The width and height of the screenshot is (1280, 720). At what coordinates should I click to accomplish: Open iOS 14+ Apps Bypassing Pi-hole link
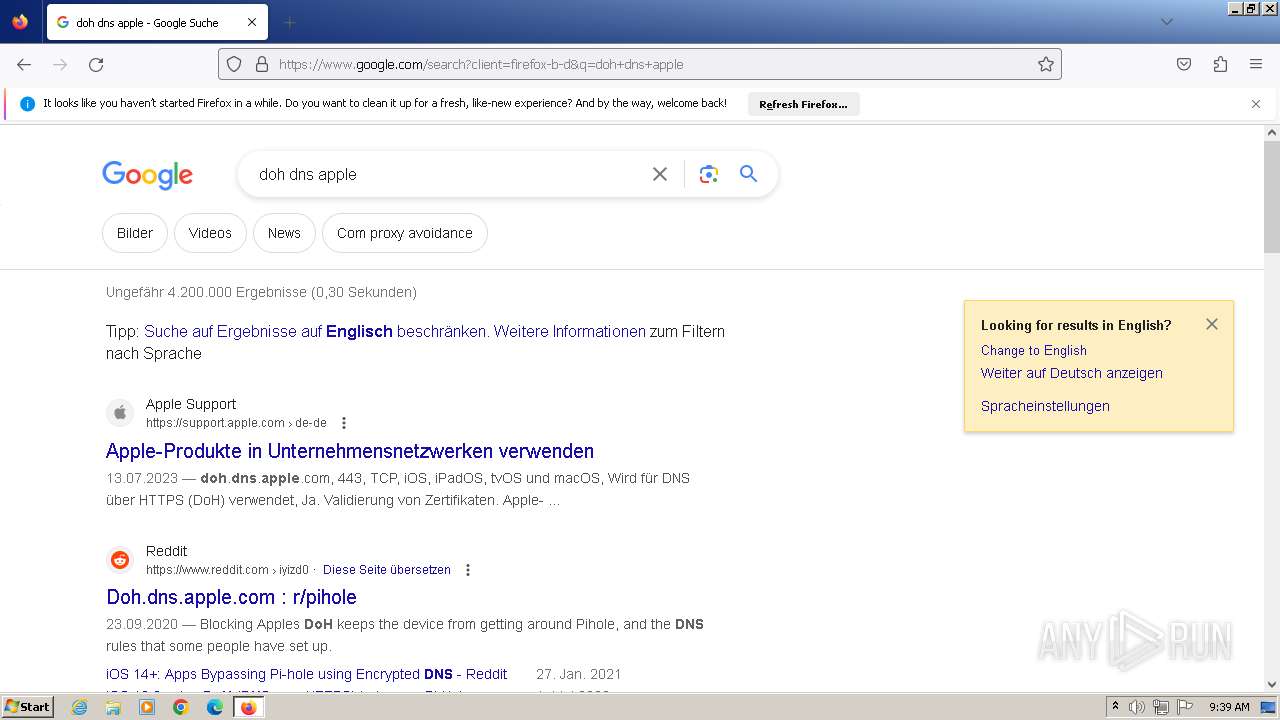[306, 674]
